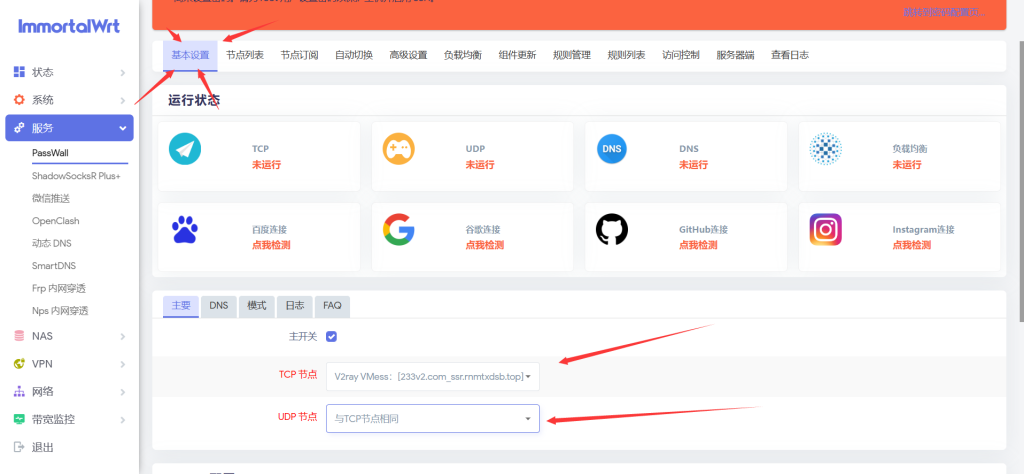Switch to the 节点列表 tab
Image resolution: width=1024 pixels, height=474 pixels.
[x=244, y=55]
